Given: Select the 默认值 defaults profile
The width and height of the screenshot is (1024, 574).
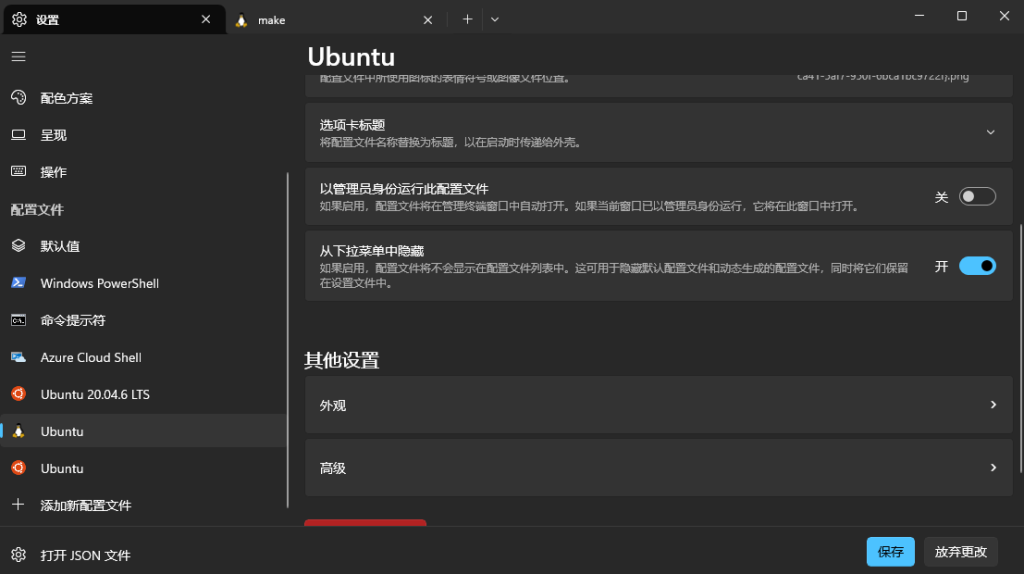Looking at the screenshot, I should click(60, 246).
